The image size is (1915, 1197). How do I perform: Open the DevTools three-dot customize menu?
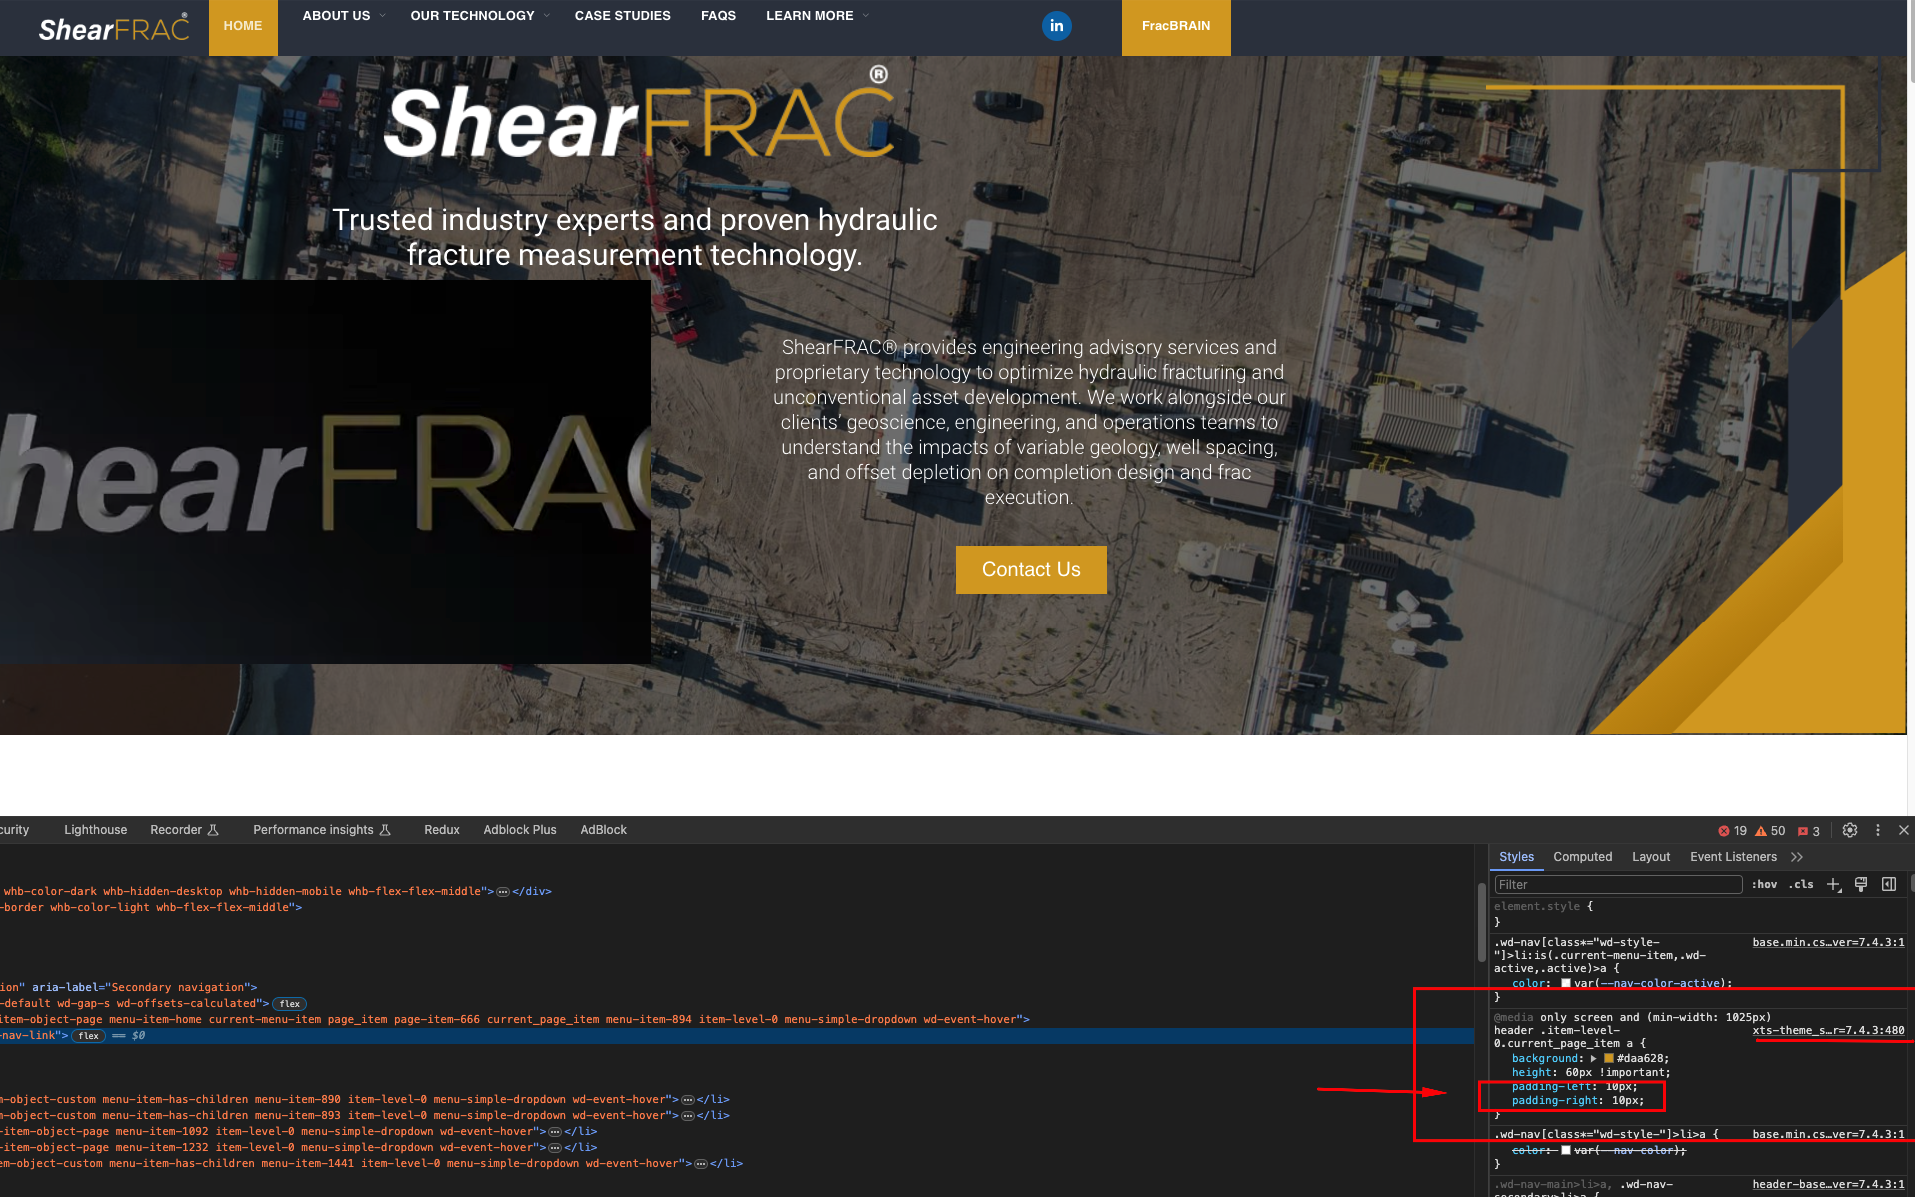1878,830
